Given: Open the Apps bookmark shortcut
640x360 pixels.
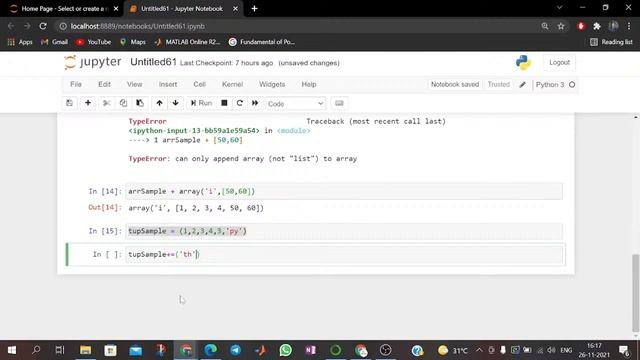Looking at the screenshot, I should (20, 42).
